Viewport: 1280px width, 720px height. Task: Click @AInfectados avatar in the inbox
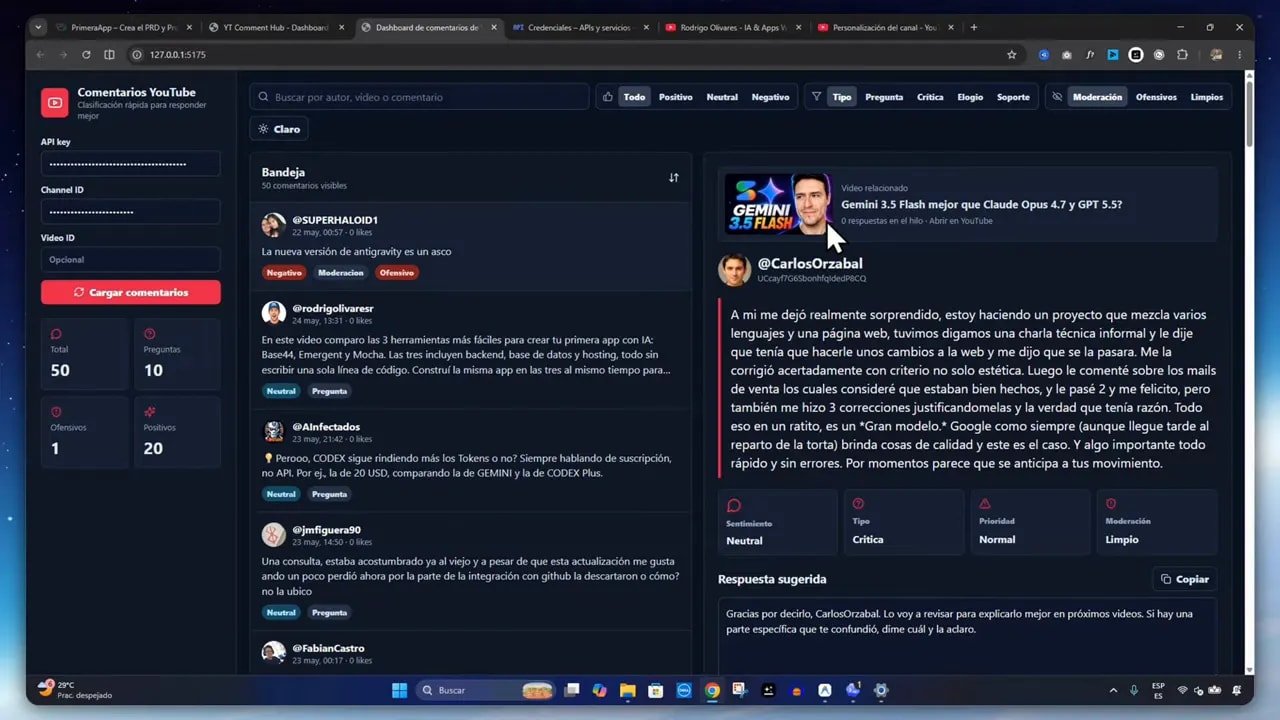tap(274, 431)
